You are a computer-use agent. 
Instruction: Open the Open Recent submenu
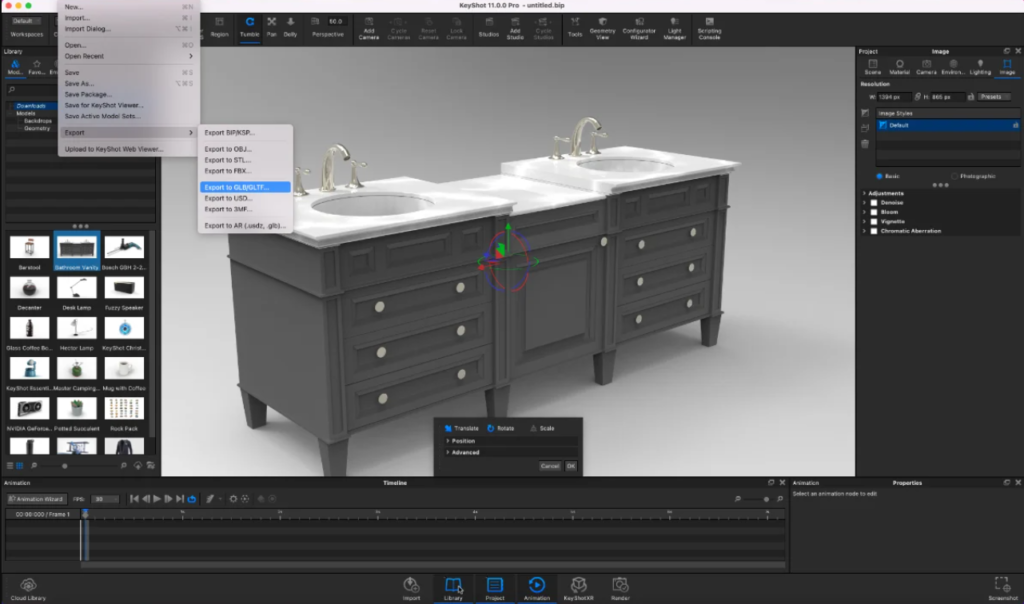click(129, 56)
